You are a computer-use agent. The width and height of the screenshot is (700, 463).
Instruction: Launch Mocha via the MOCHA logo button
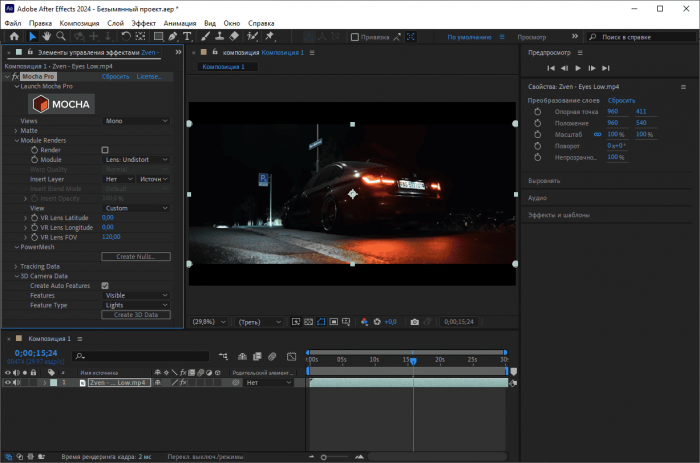pyautogui.click(x=61, y=104)
